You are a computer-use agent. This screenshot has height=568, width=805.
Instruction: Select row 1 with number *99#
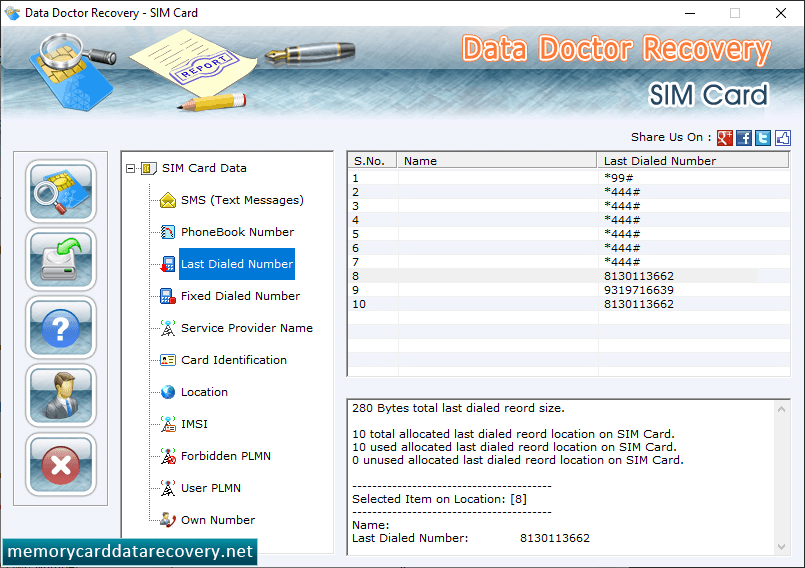coord(569,178)
